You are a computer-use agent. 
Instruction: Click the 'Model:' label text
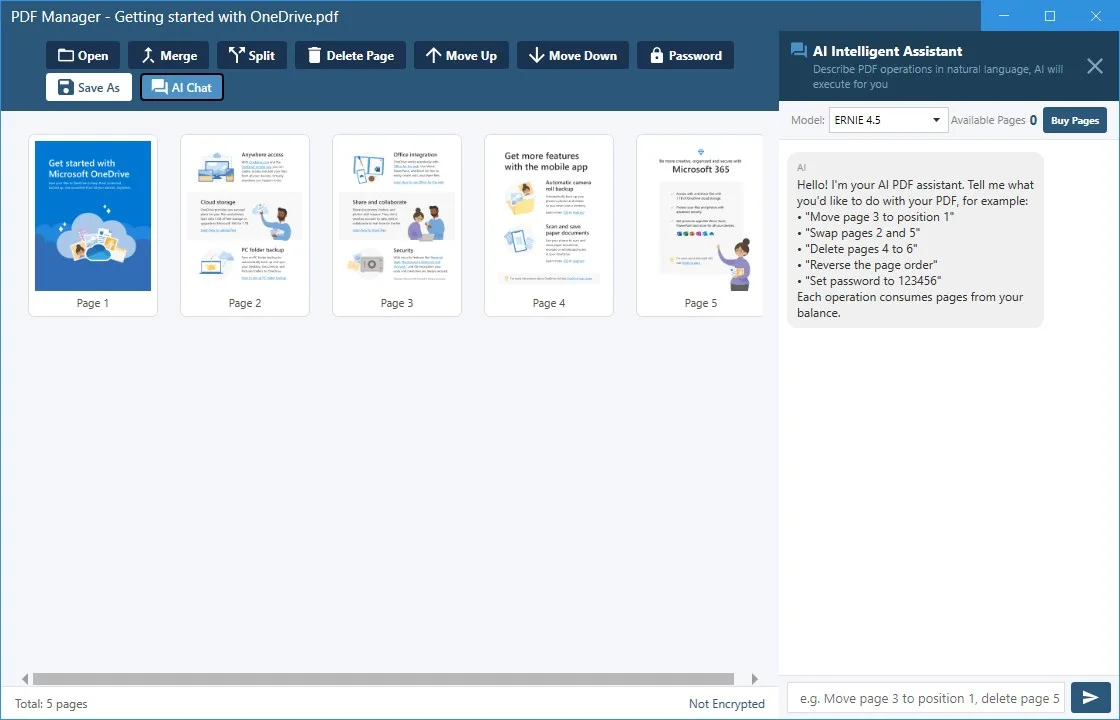(x=808, y=120)
